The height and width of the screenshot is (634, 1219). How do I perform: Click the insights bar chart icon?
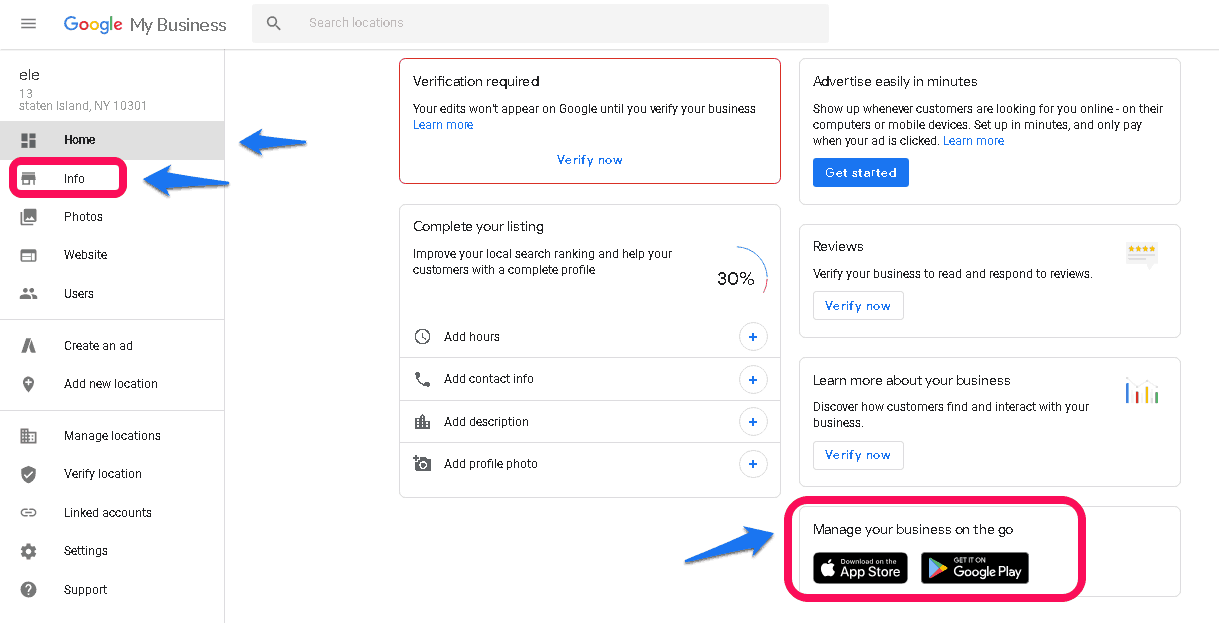click(1141, 391)
